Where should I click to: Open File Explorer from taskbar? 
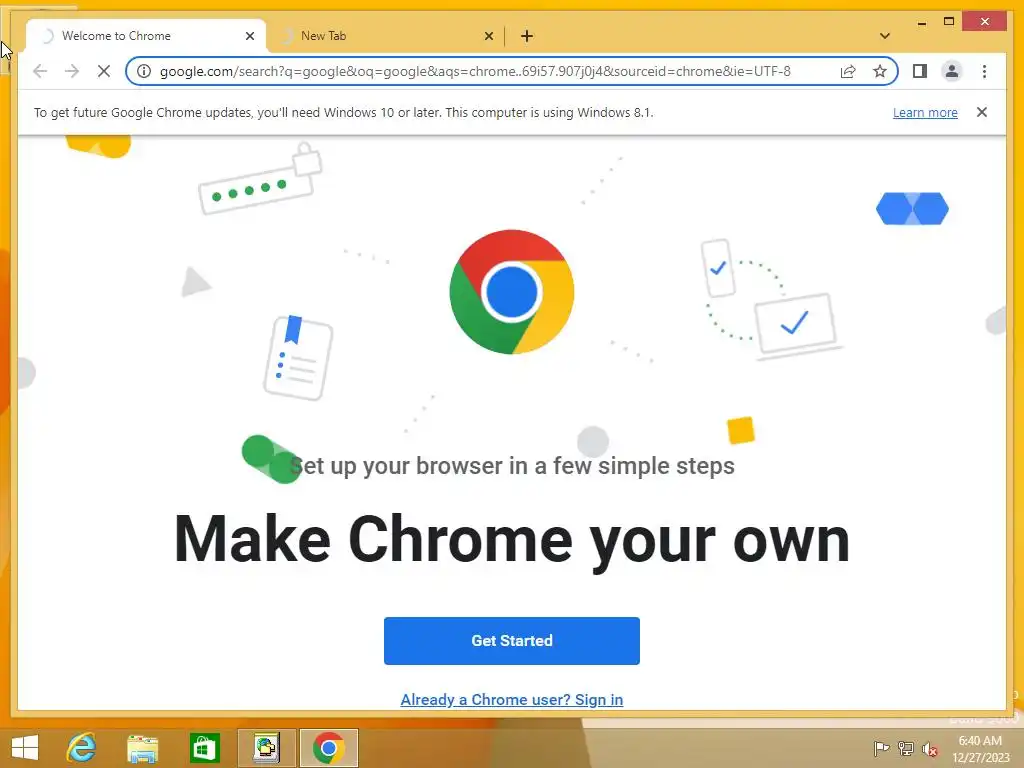(x=142, y=748)
